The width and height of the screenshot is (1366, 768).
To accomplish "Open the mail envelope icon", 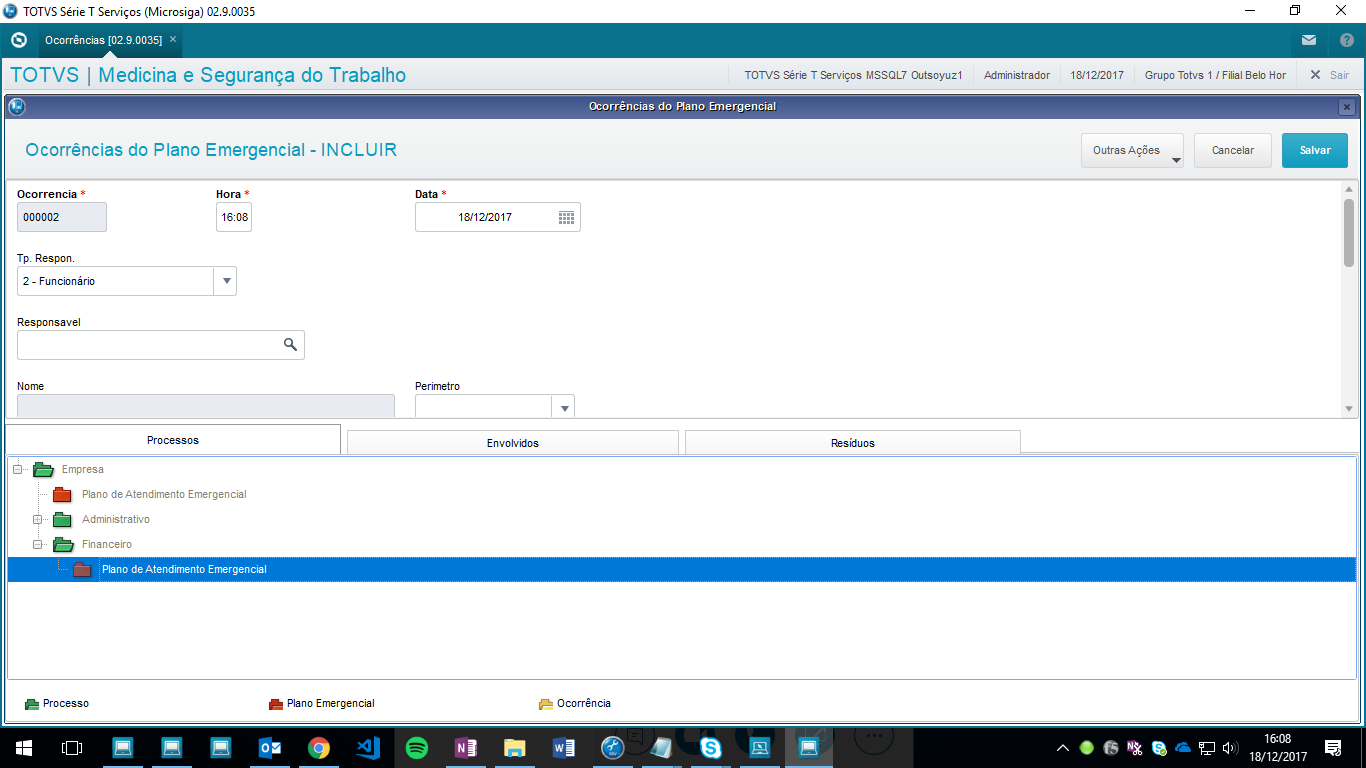I will tap(1309, 40).
